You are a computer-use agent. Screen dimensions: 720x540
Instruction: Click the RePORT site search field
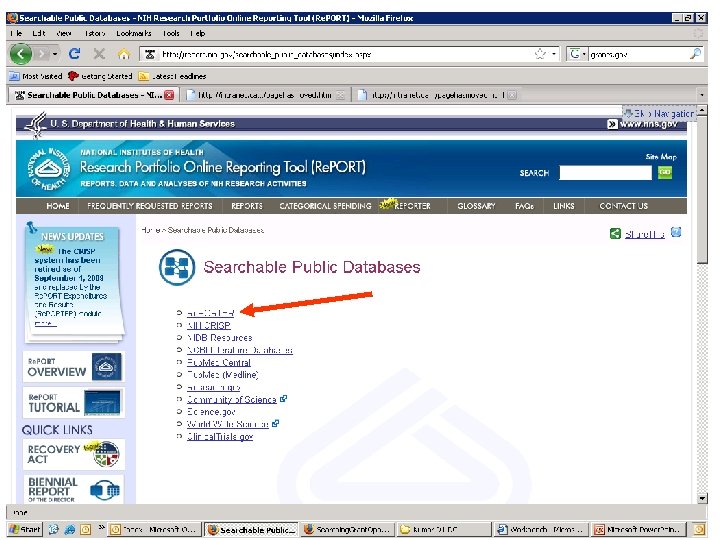pos(605,173)
